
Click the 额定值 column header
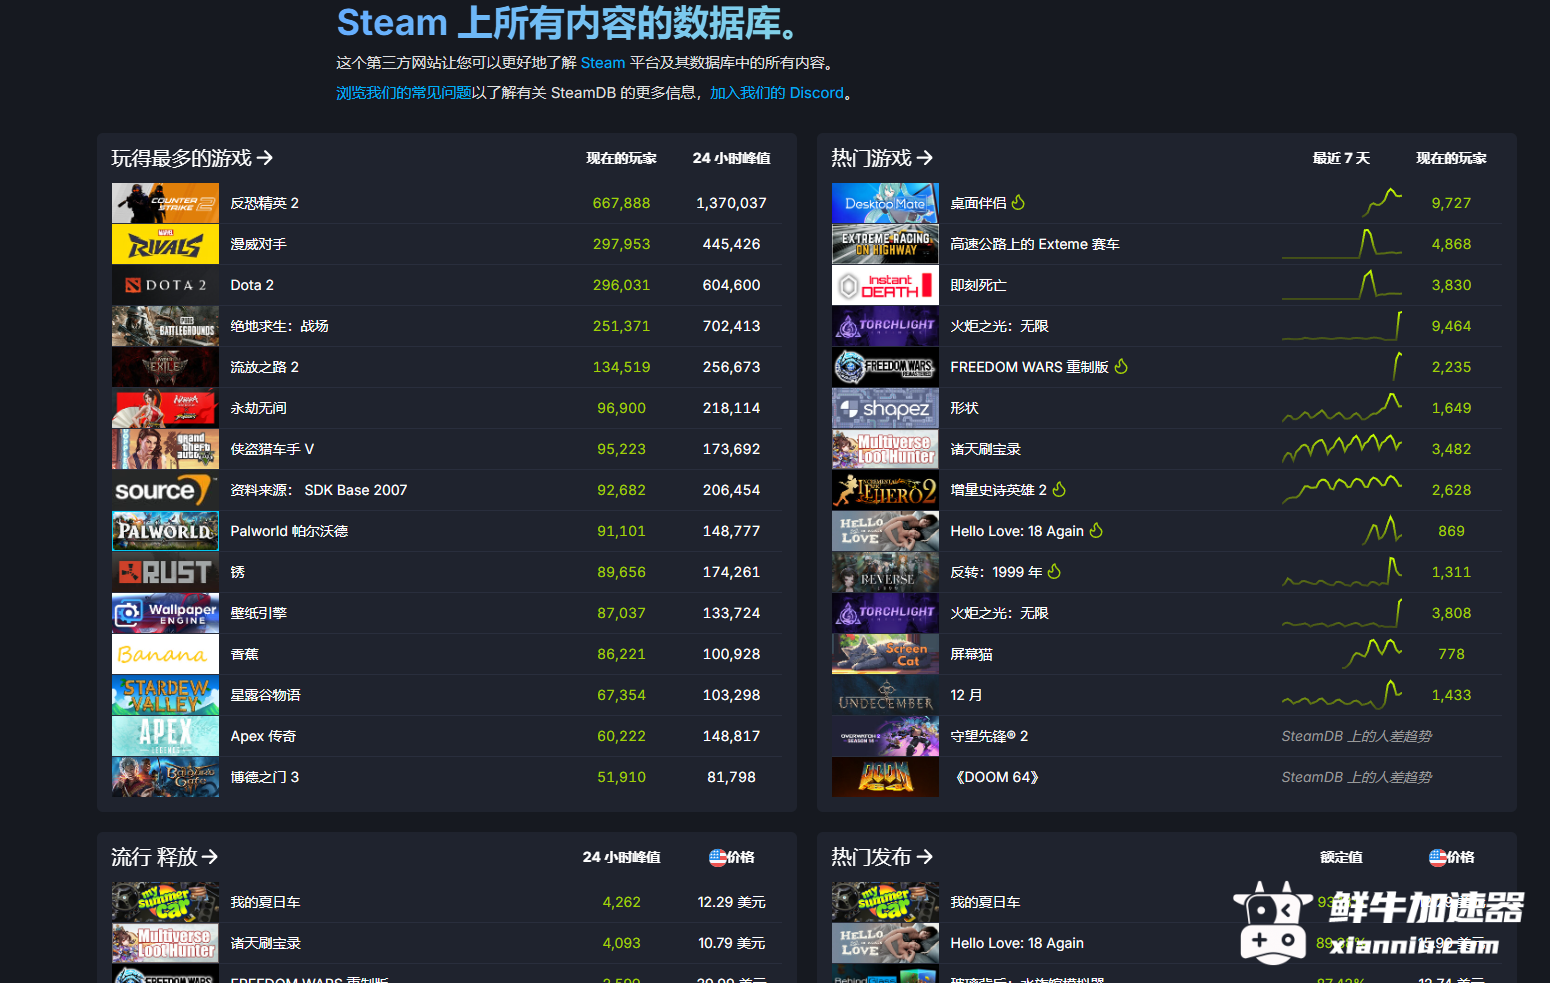(x=1341, y=857)
